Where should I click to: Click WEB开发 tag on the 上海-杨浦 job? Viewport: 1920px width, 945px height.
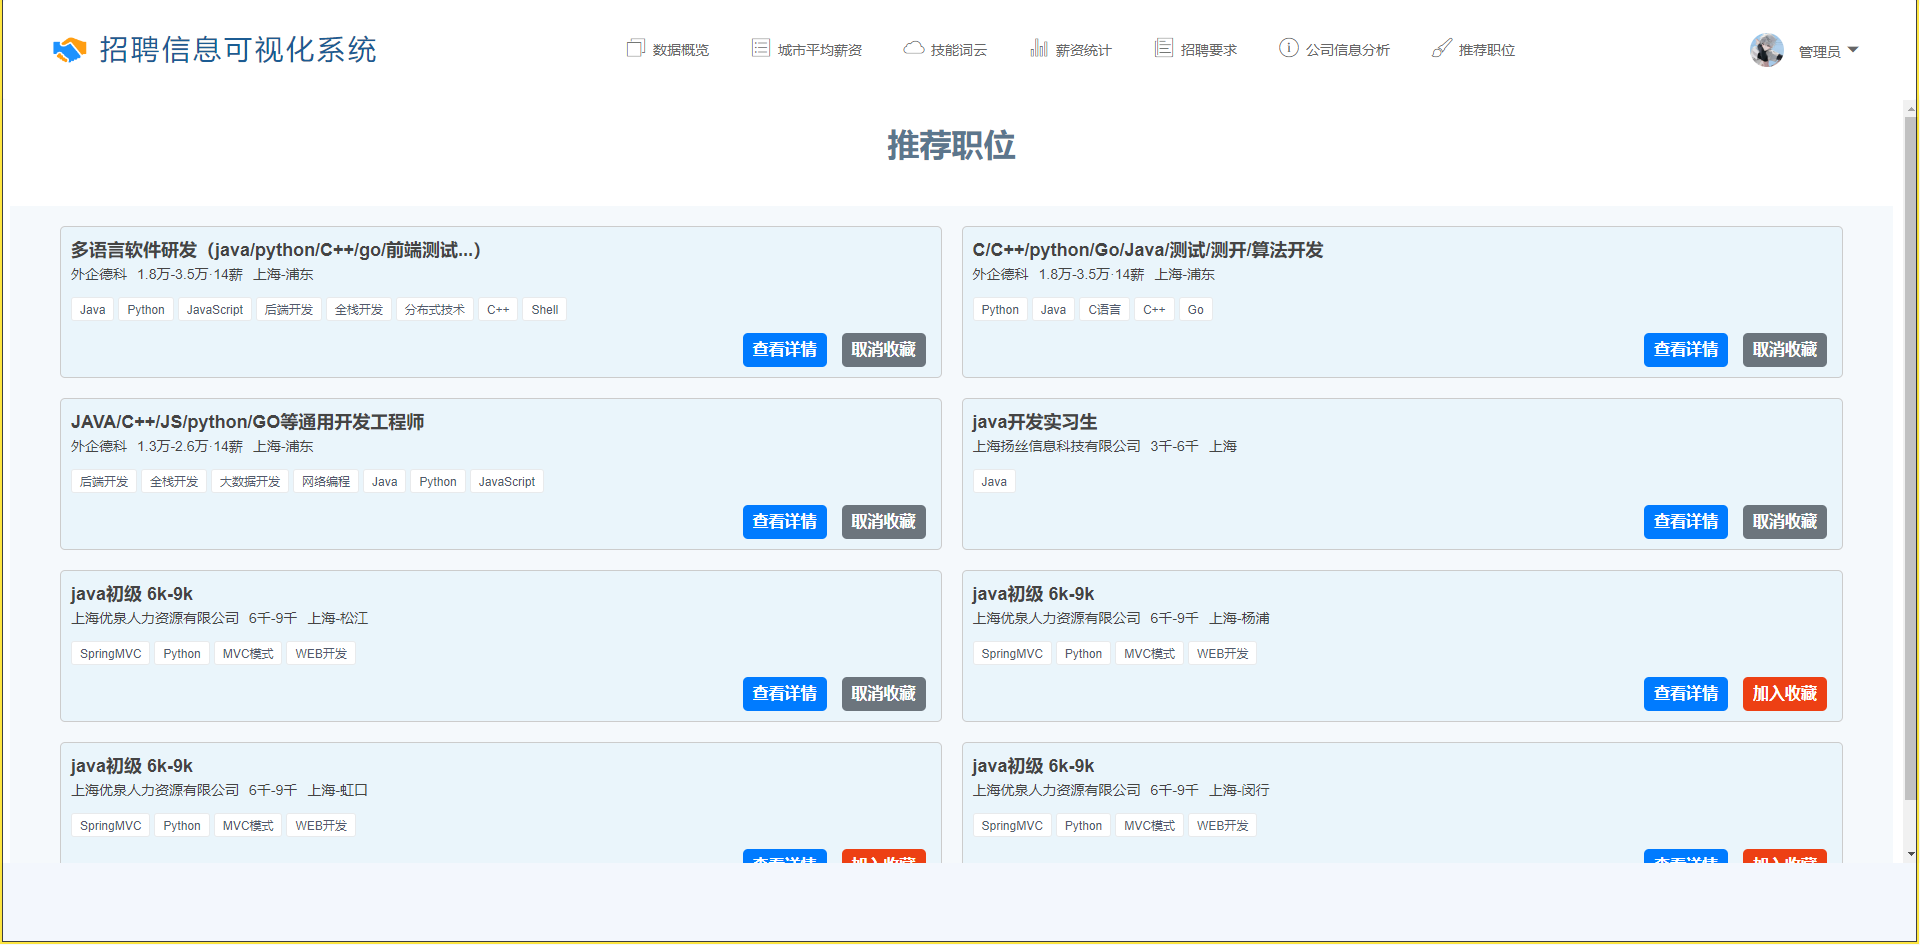tap(1223, 654)
